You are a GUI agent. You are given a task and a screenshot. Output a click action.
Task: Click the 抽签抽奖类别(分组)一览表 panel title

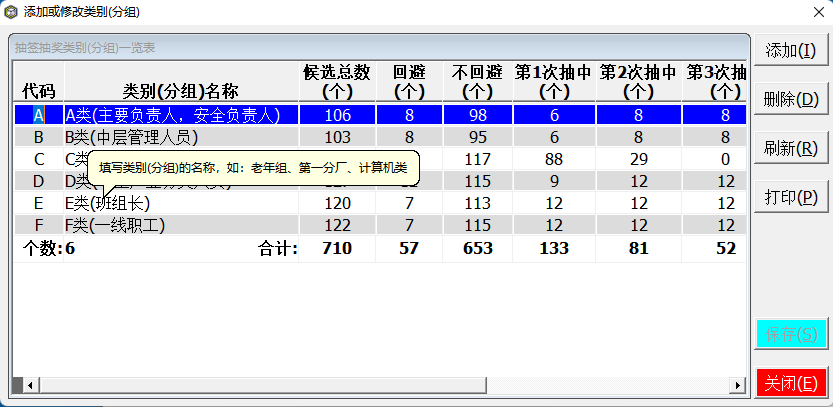(x=85, y=48)
